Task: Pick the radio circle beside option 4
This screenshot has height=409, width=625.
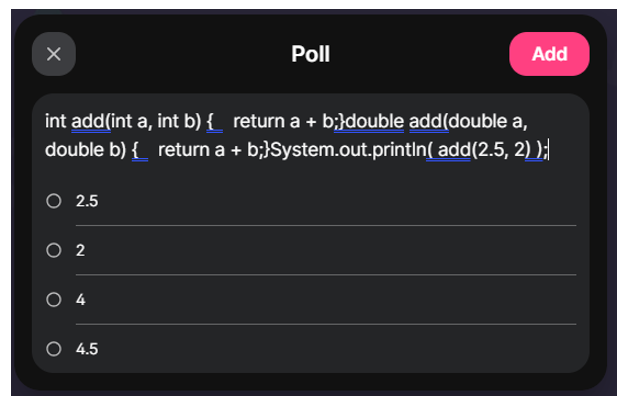Action: pos(54,299)
